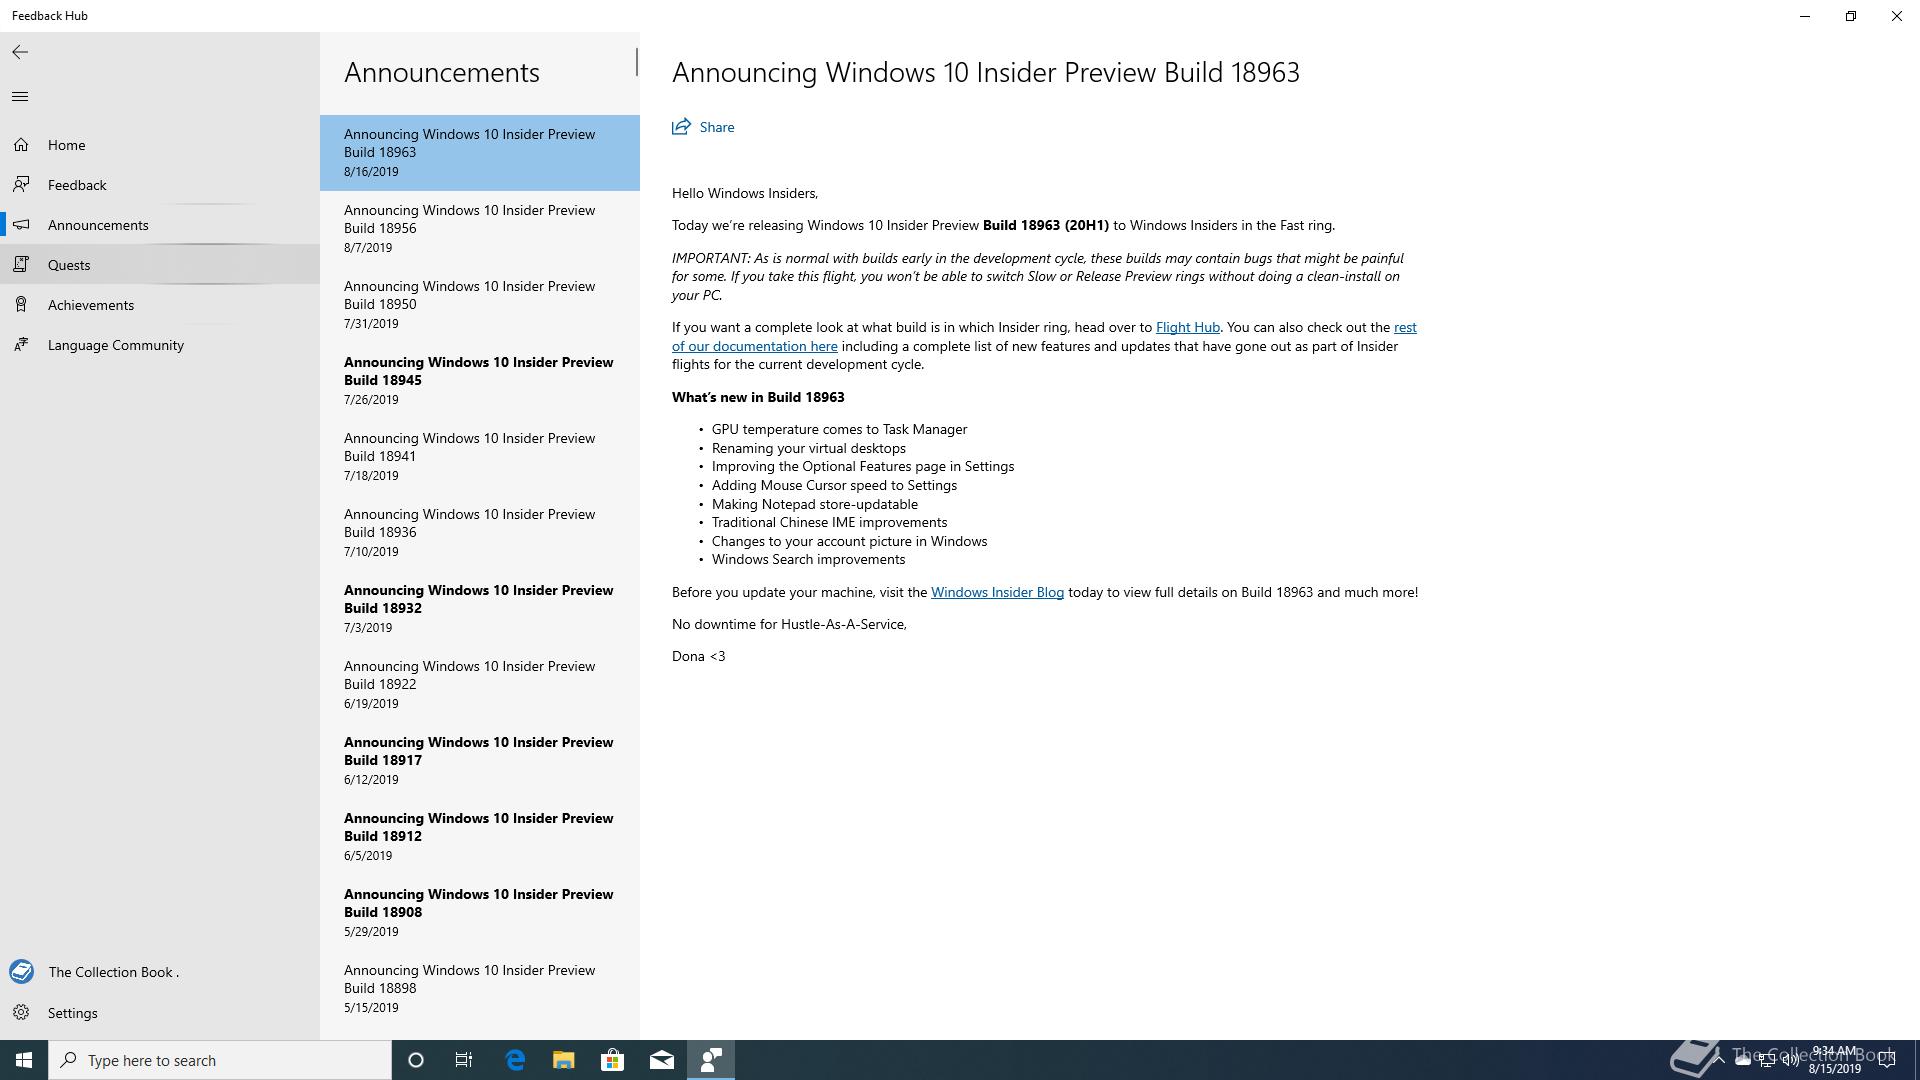
Task: Click the Quests icon in sidebar
Action: click(x=21, y=265)
